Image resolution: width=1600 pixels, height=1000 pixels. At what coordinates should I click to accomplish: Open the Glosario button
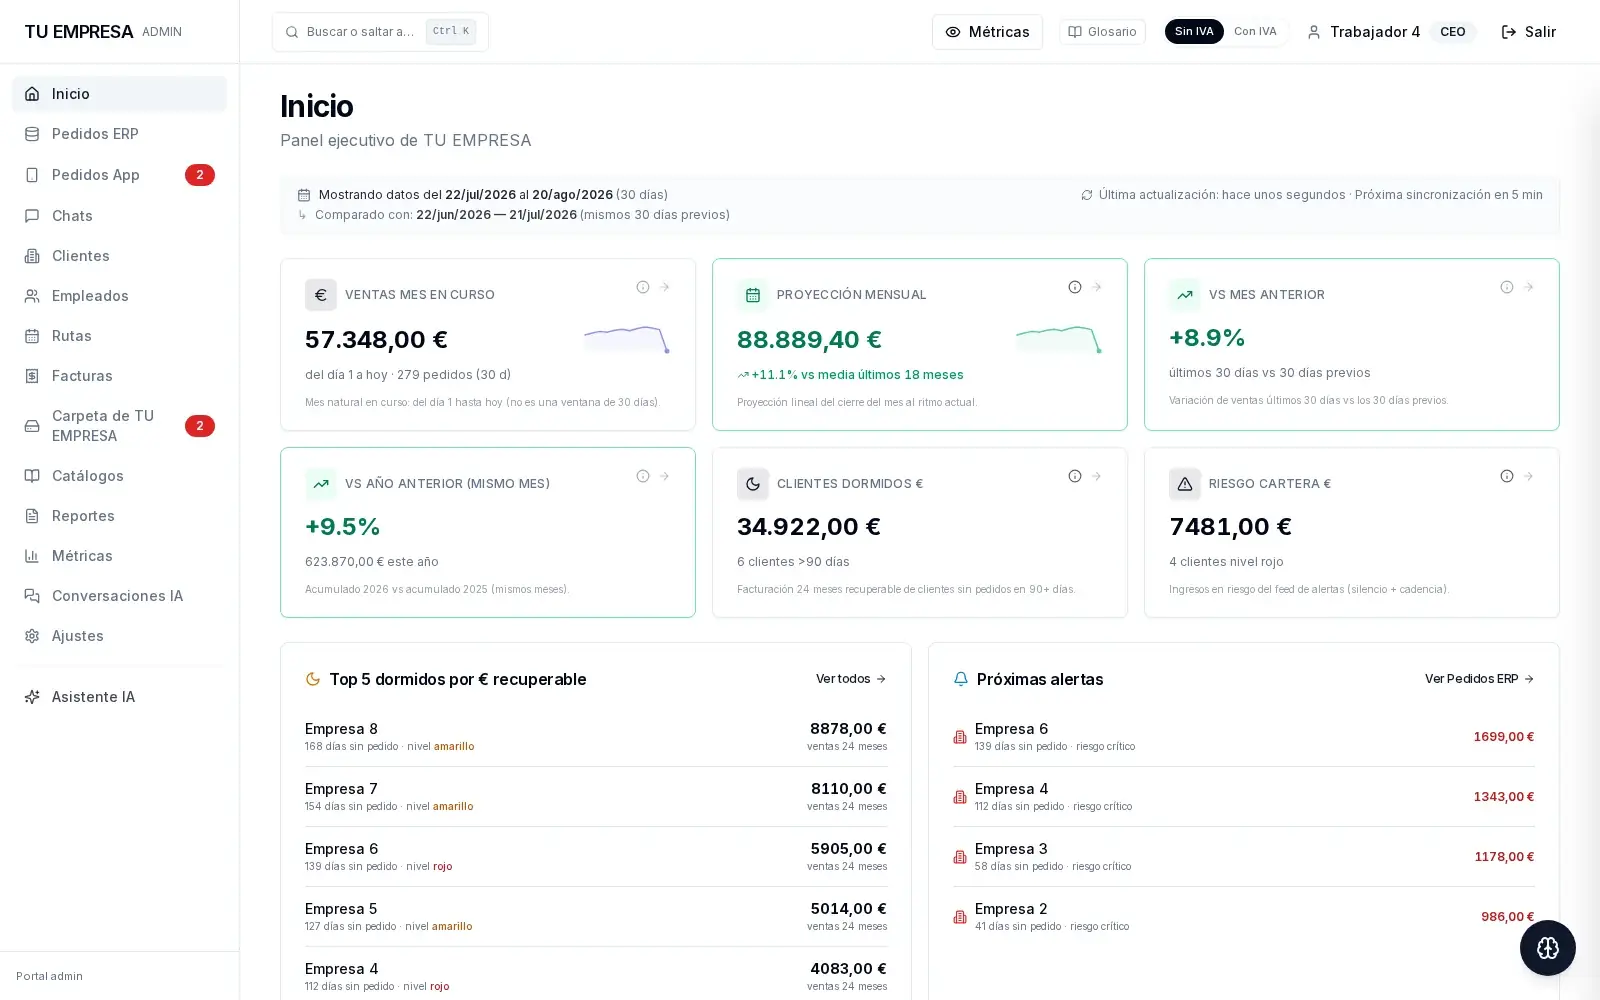(x=1102, y=32)
